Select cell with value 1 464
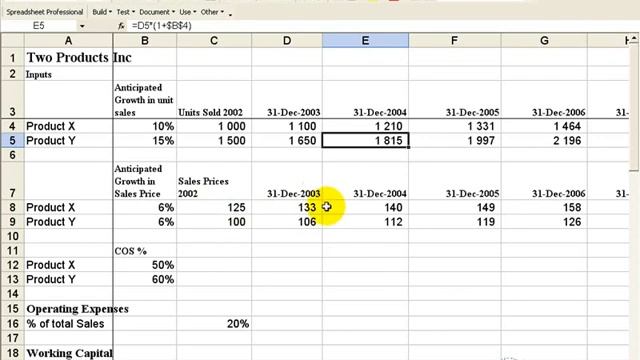The height and width of the screenshot is (360, 640). pyautogui.click(x=544, y=126)
